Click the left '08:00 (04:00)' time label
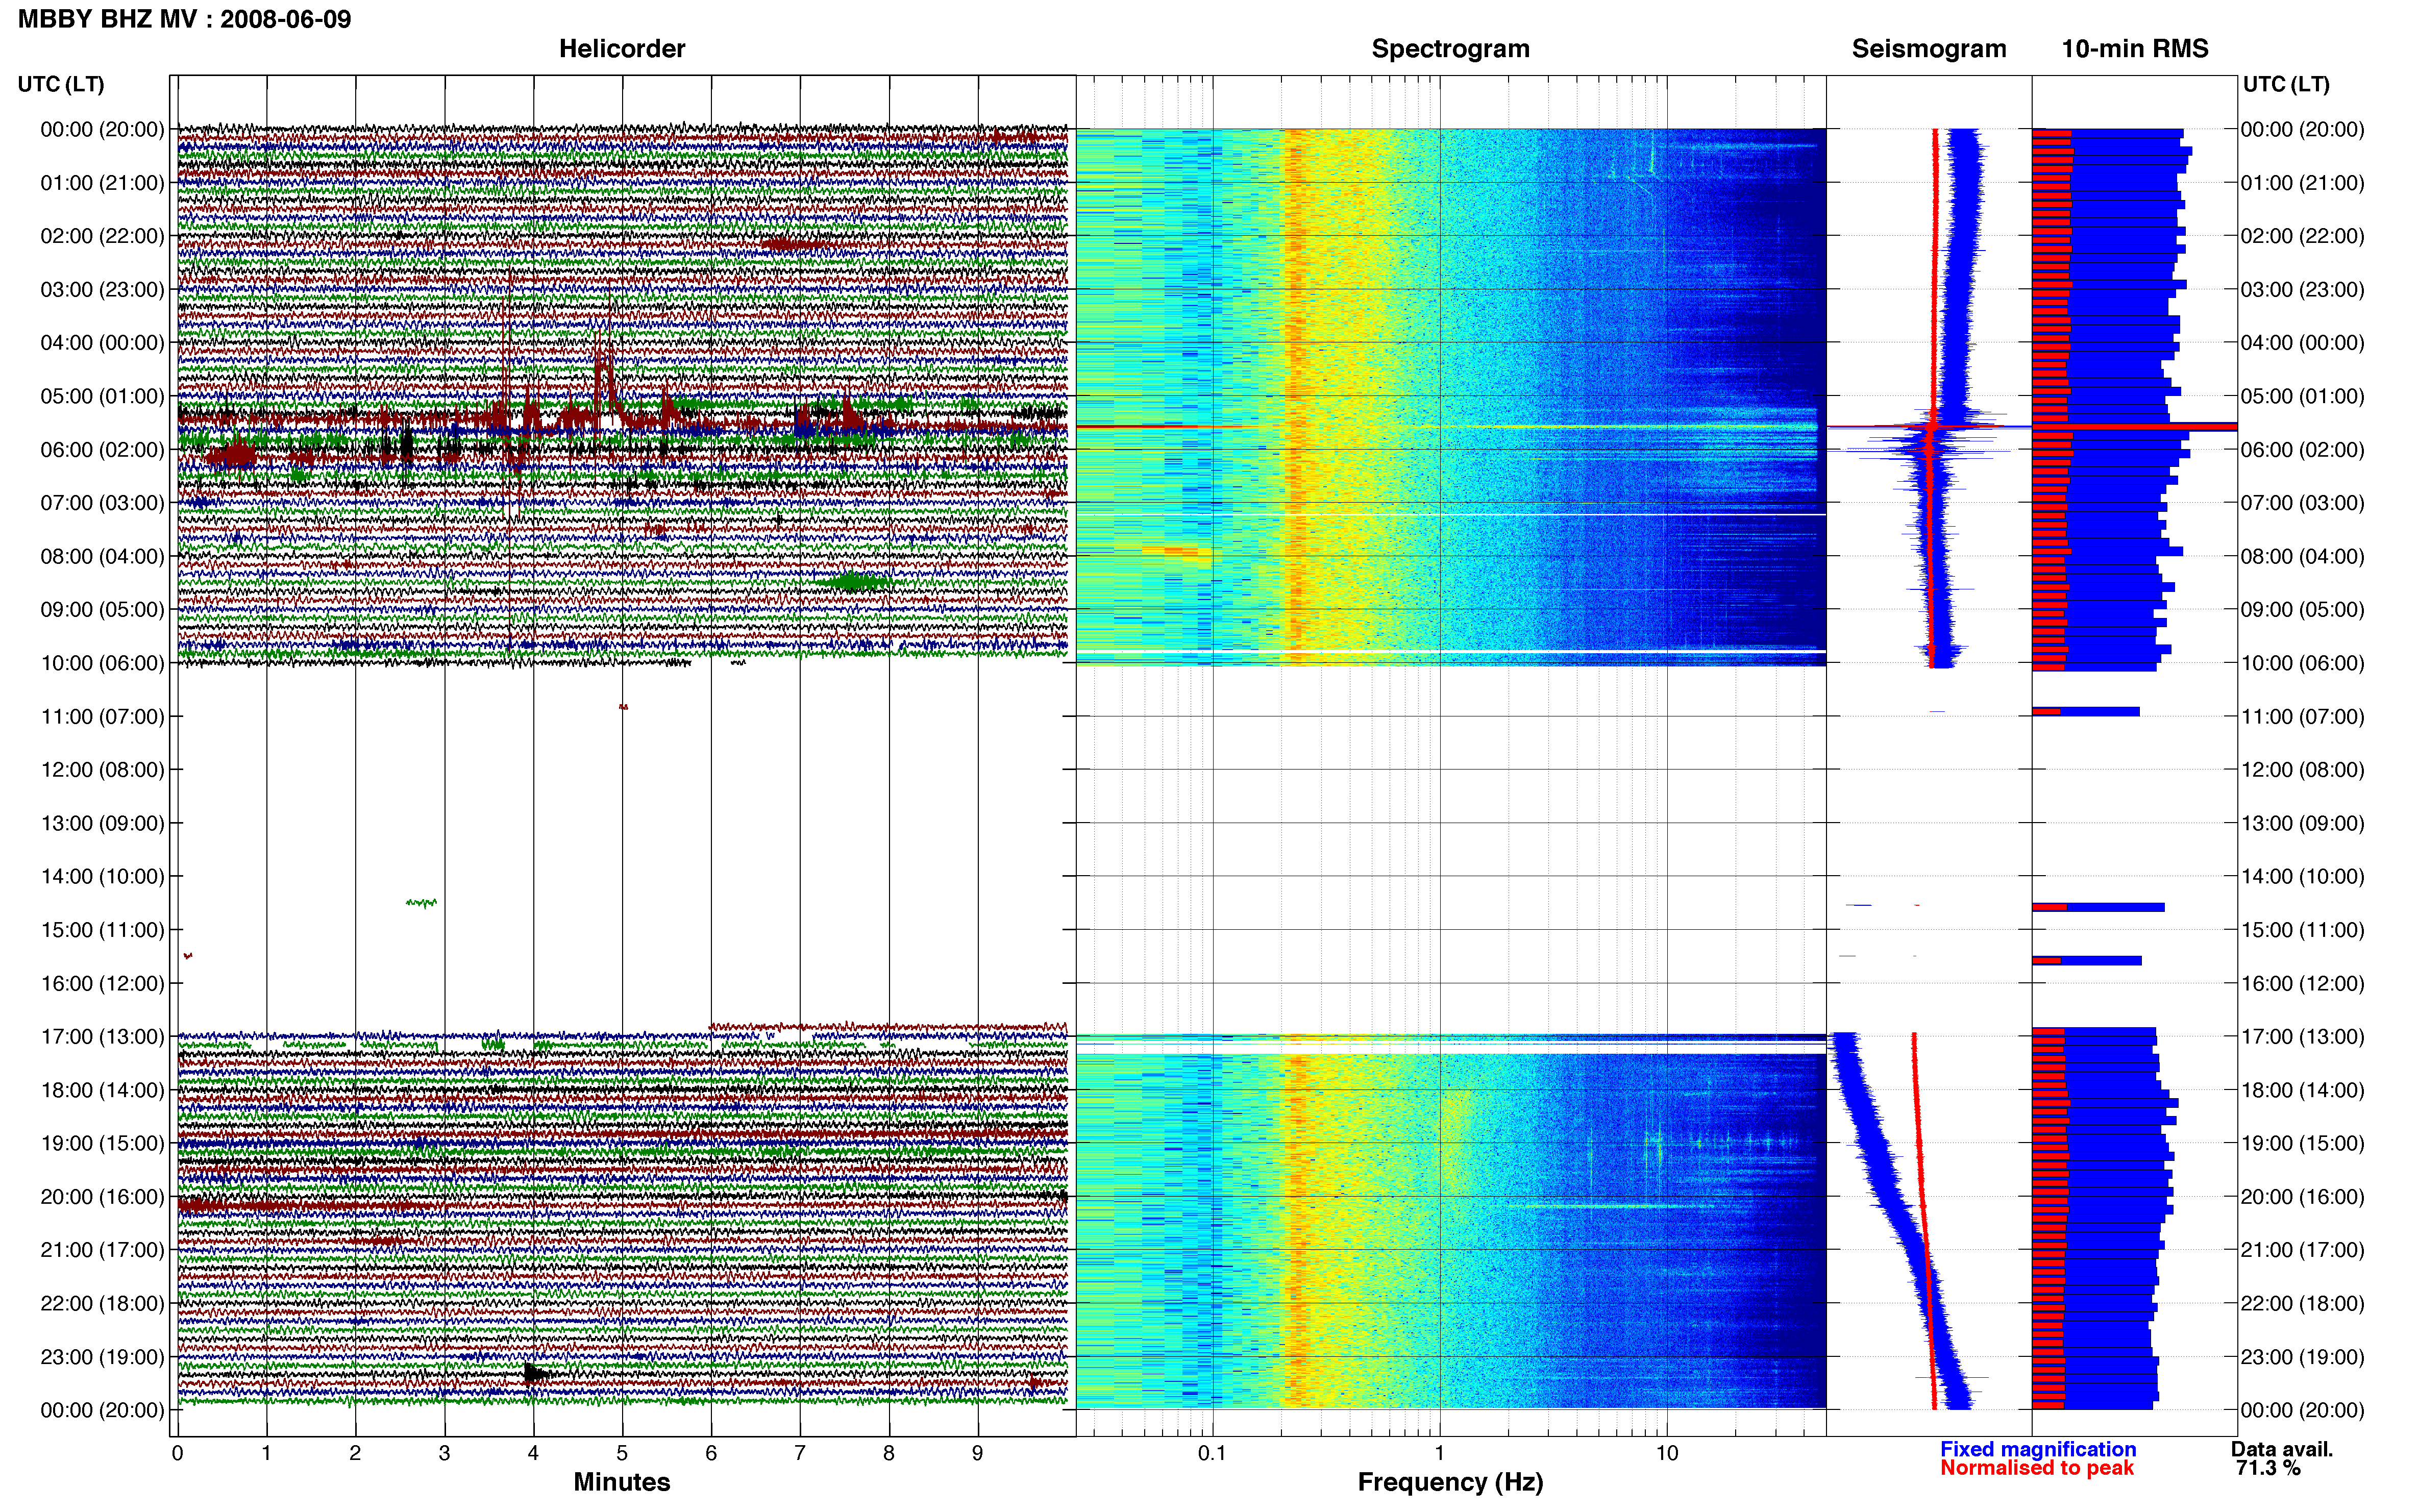The image size is (2419, 1512). tap(102, 556)
